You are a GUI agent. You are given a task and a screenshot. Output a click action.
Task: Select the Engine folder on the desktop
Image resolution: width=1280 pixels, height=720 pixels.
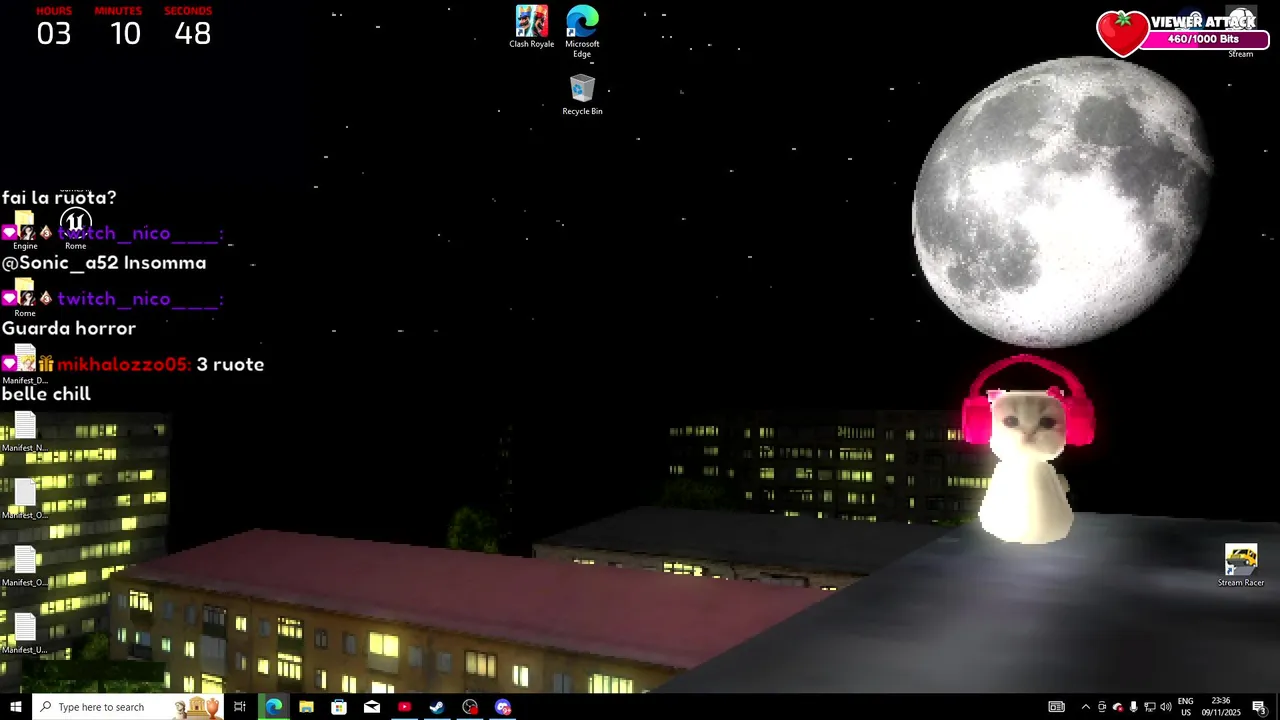point(25,230)
